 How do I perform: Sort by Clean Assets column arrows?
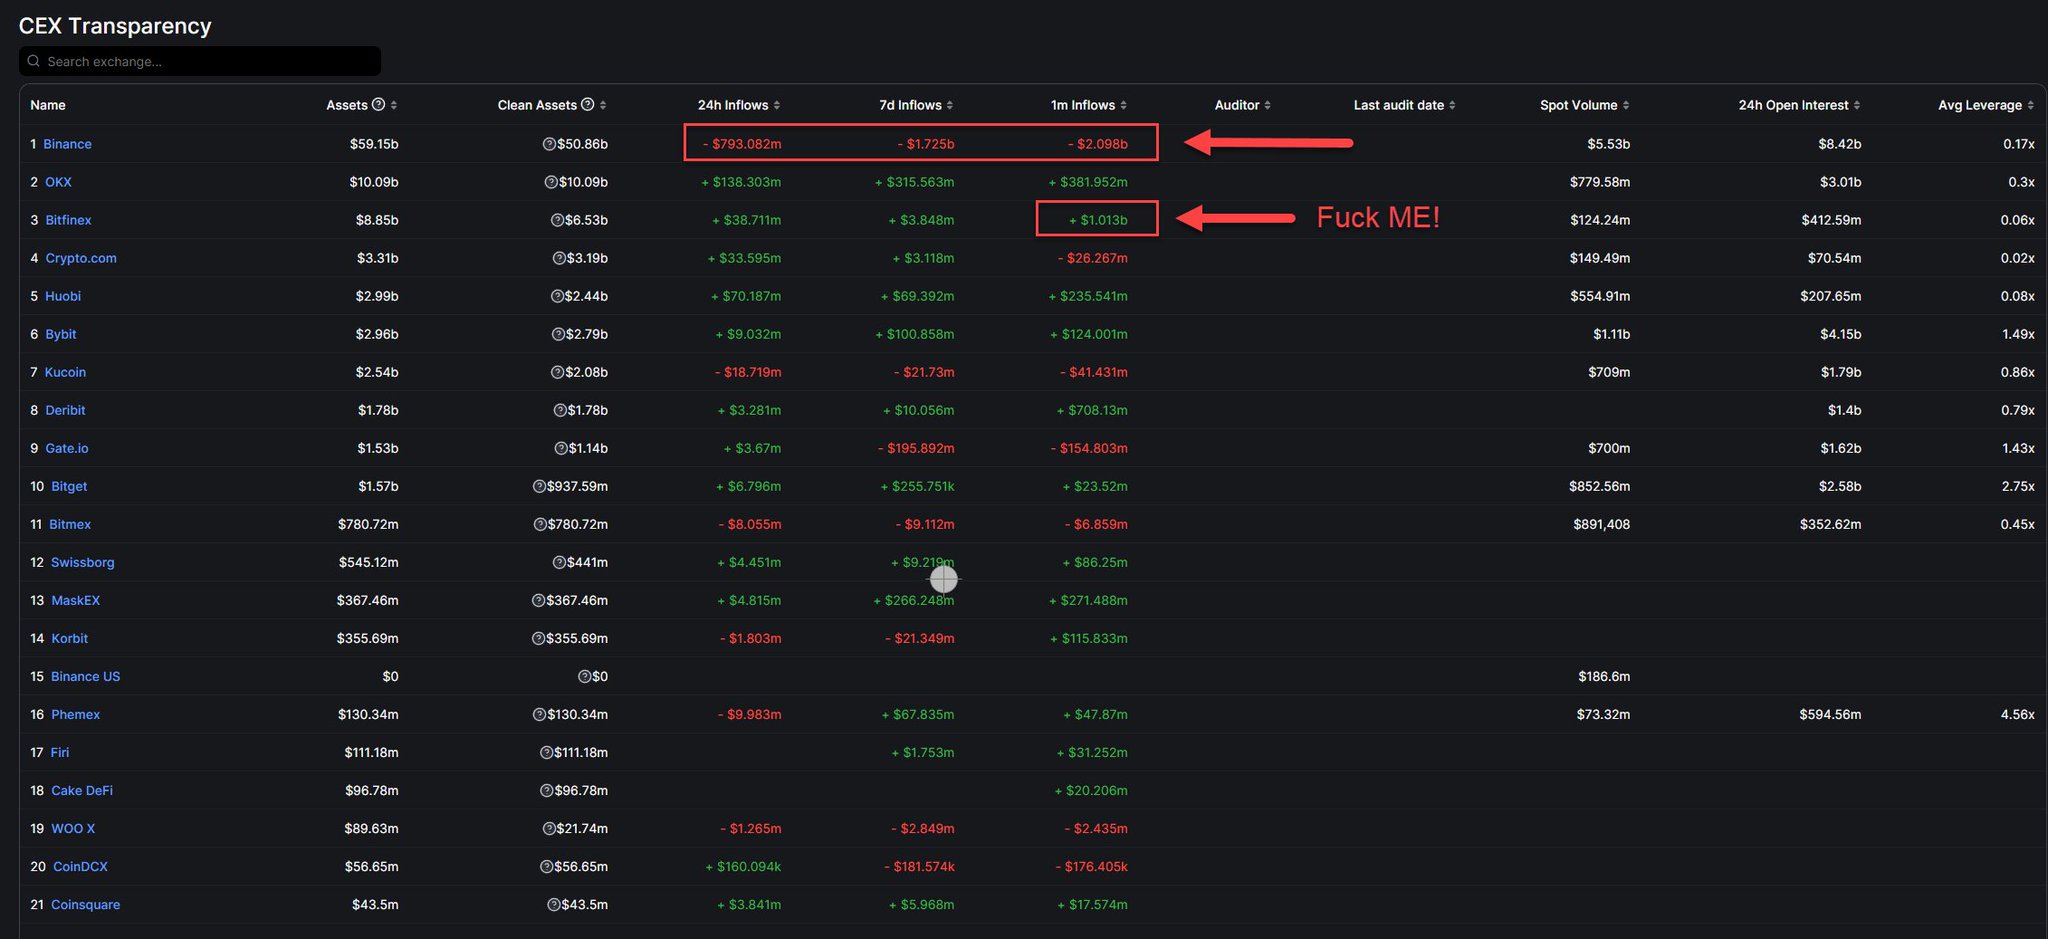(603, 105)
